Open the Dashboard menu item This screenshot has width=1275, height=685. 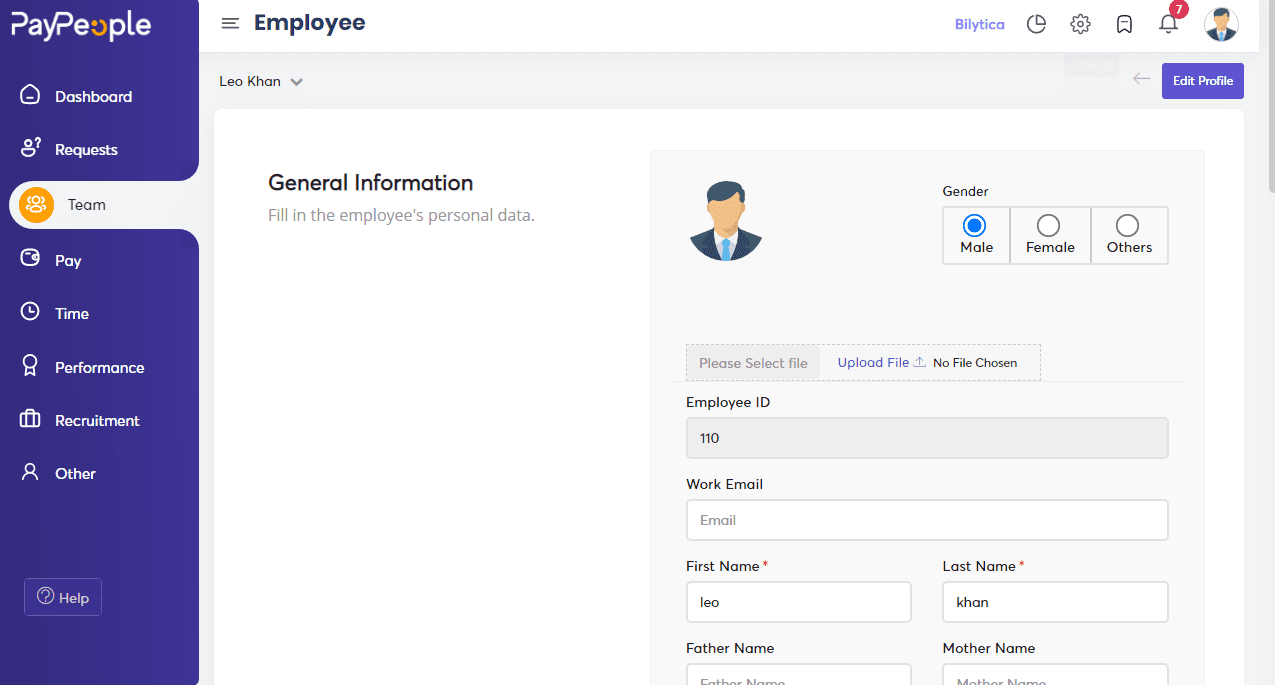coord(93,97)
